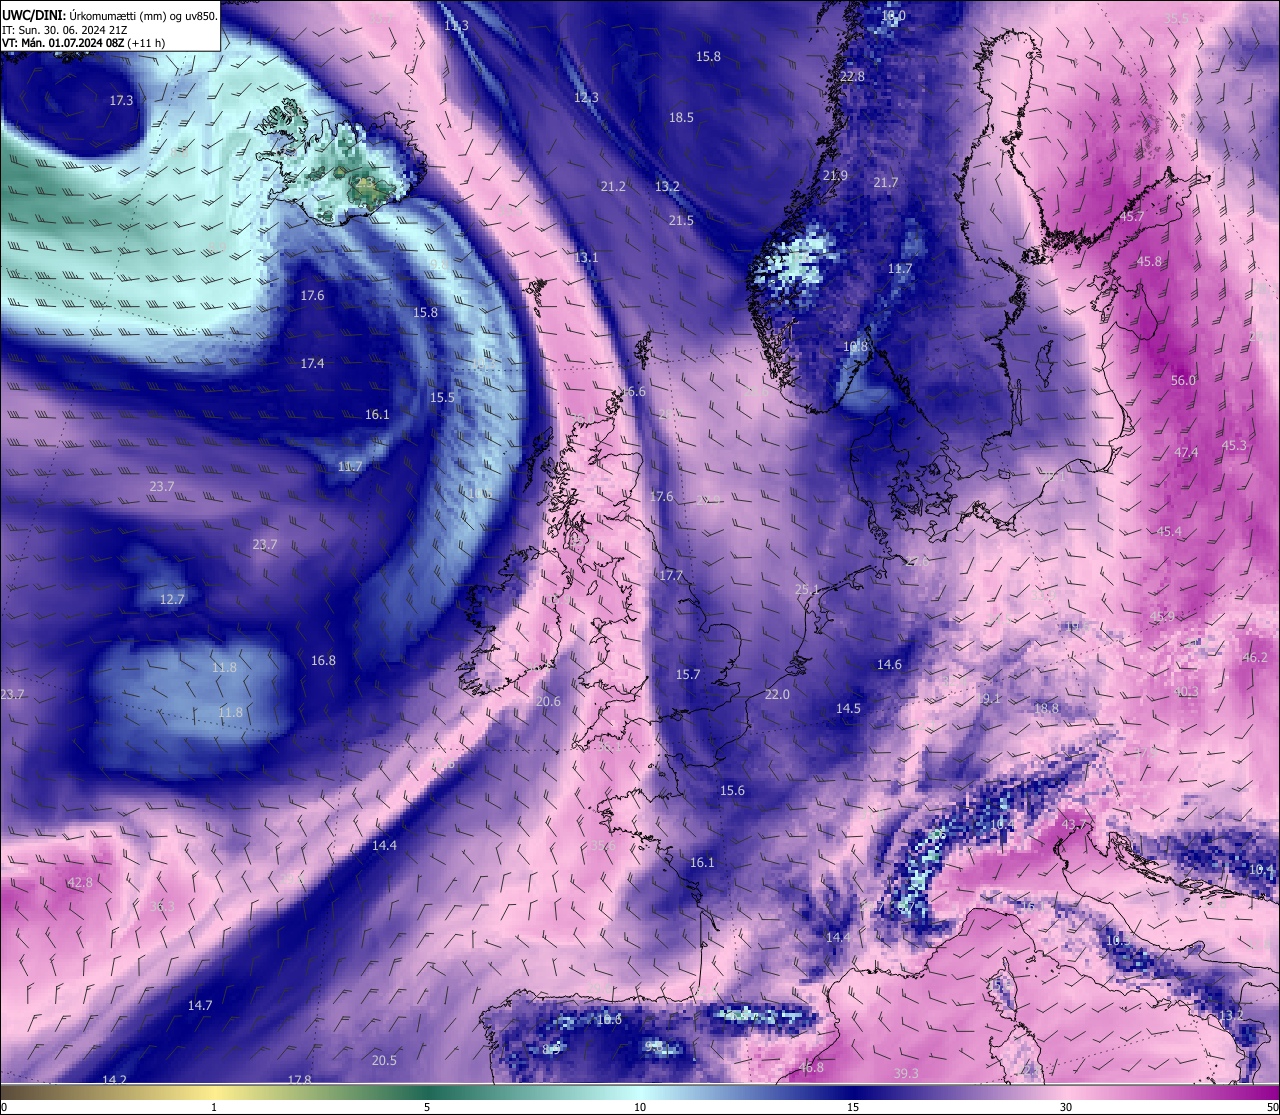1280x1115 pixels.
Task: Click the 17.4 value in the Atlantic
Action: [312, 364]
